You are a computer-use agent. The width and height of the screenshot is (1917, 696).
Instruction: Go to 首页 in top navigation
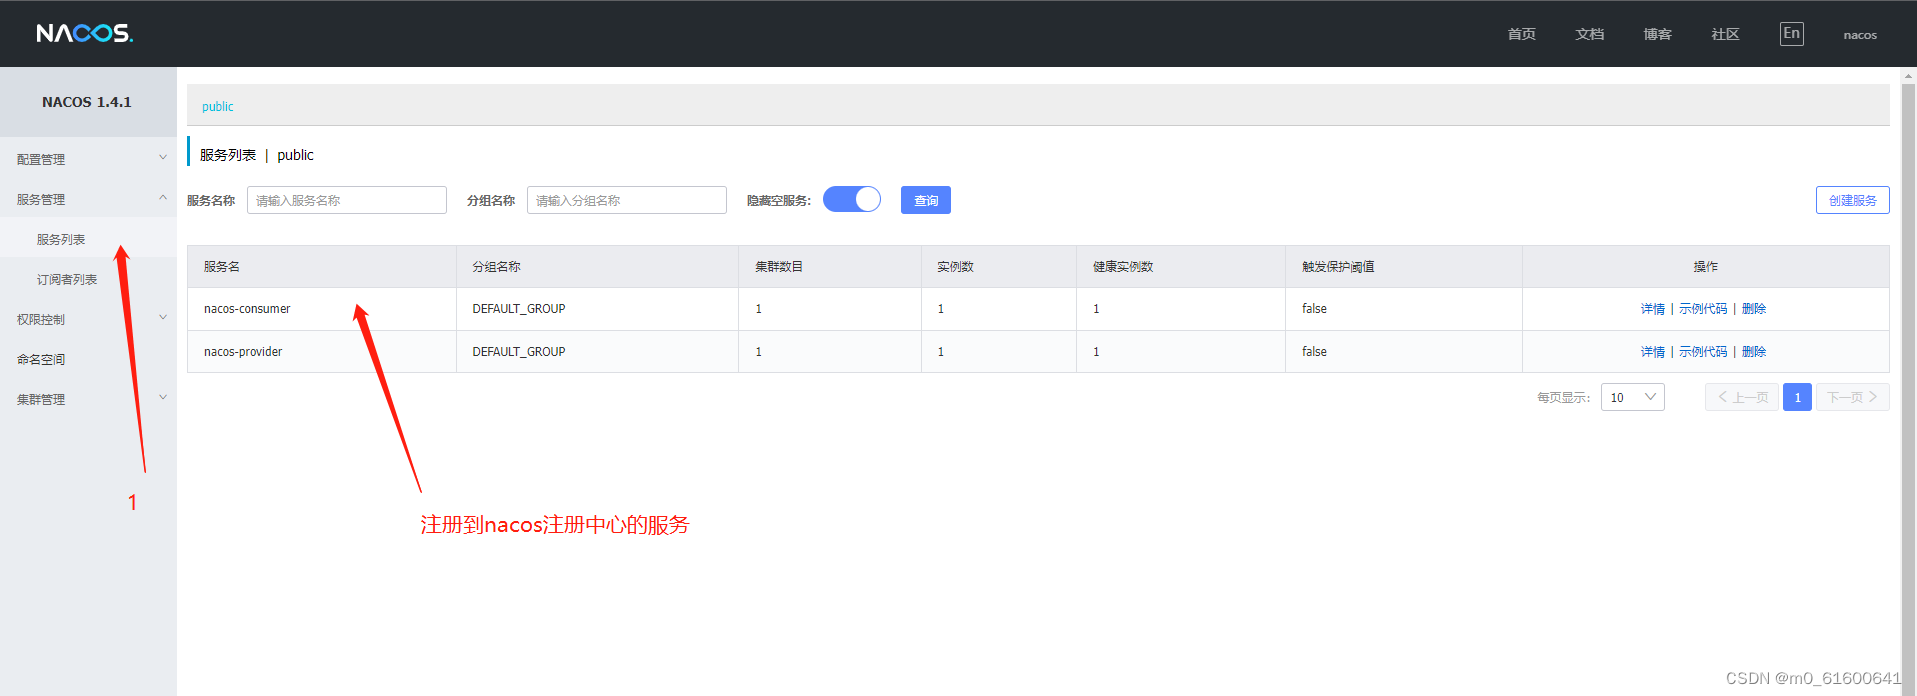(1521, 34)
